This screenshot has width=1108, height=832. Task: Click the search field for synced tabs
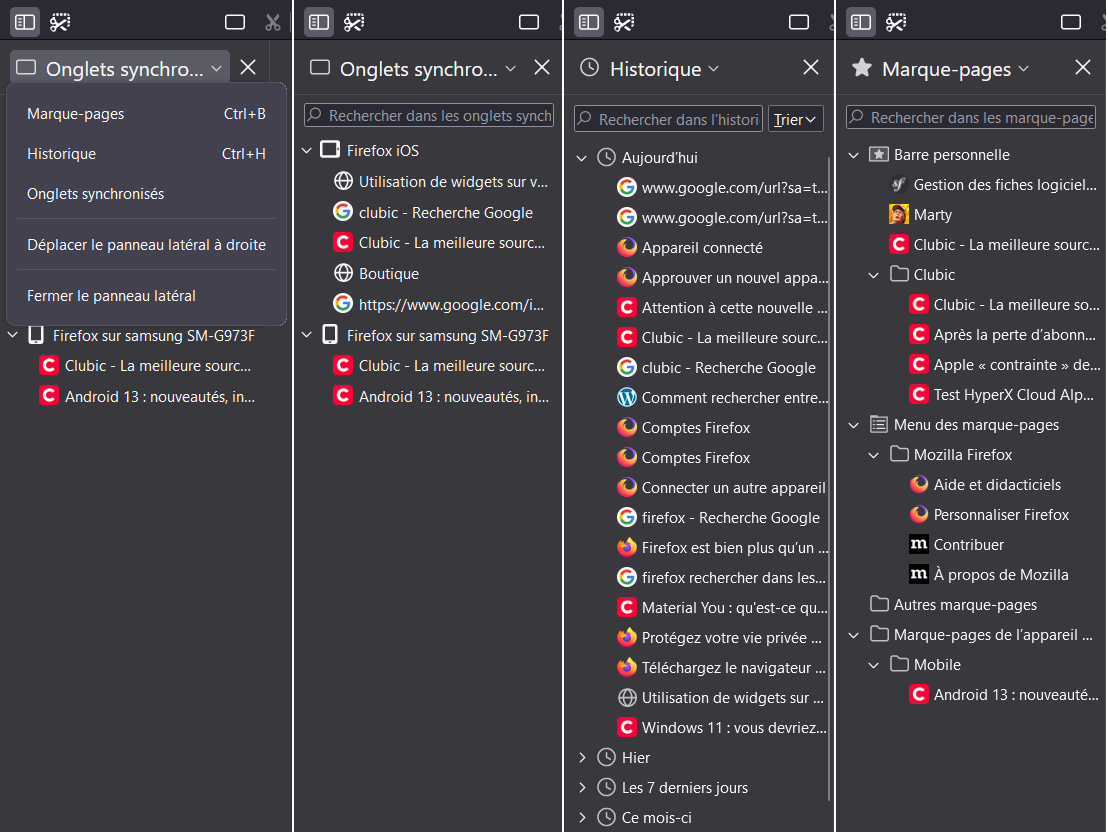coord(429,115)
